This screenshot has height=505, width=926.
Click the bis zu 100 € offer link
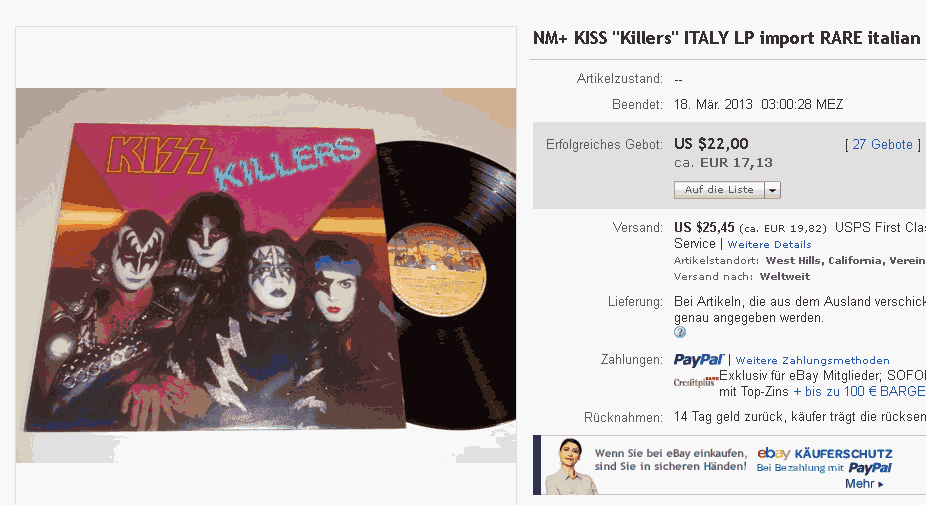(x=859, y=392)
